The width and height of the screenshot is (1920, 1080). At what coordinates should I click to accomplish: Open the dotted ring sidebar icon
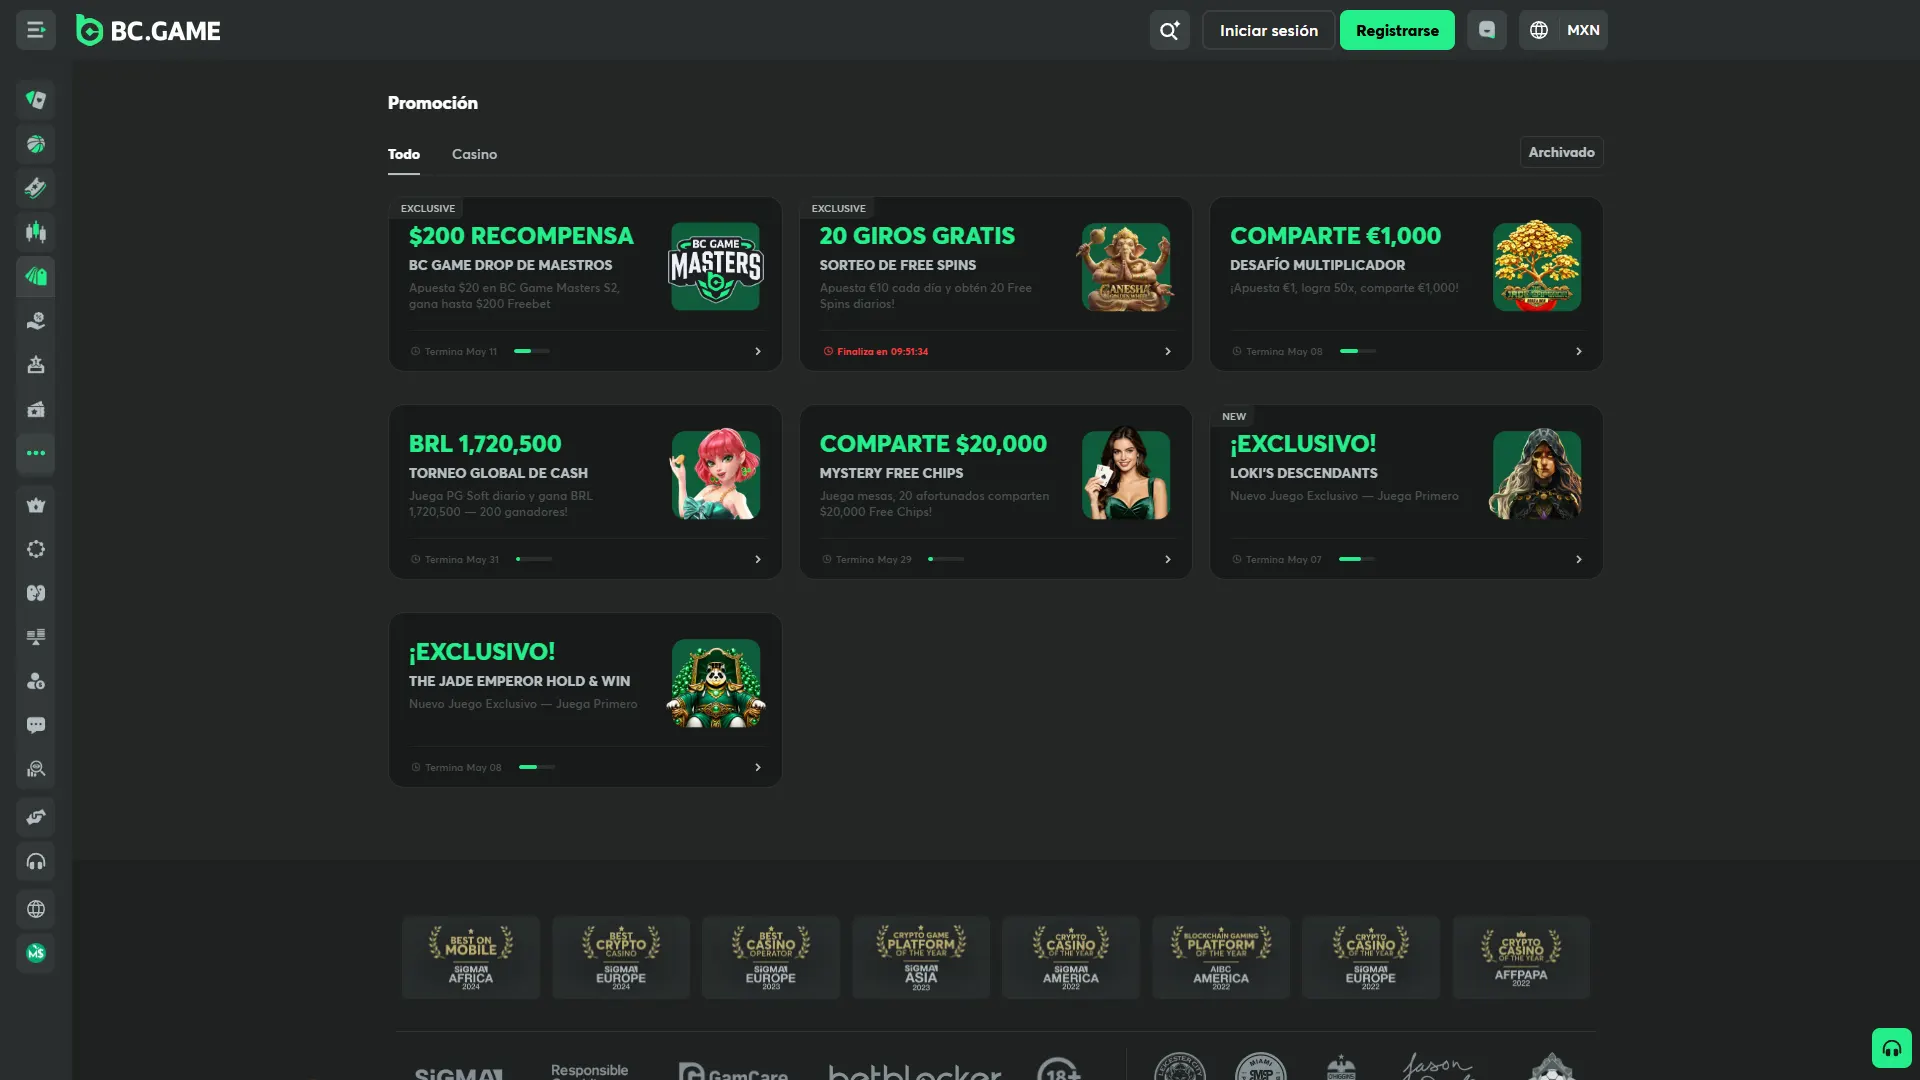36,549
